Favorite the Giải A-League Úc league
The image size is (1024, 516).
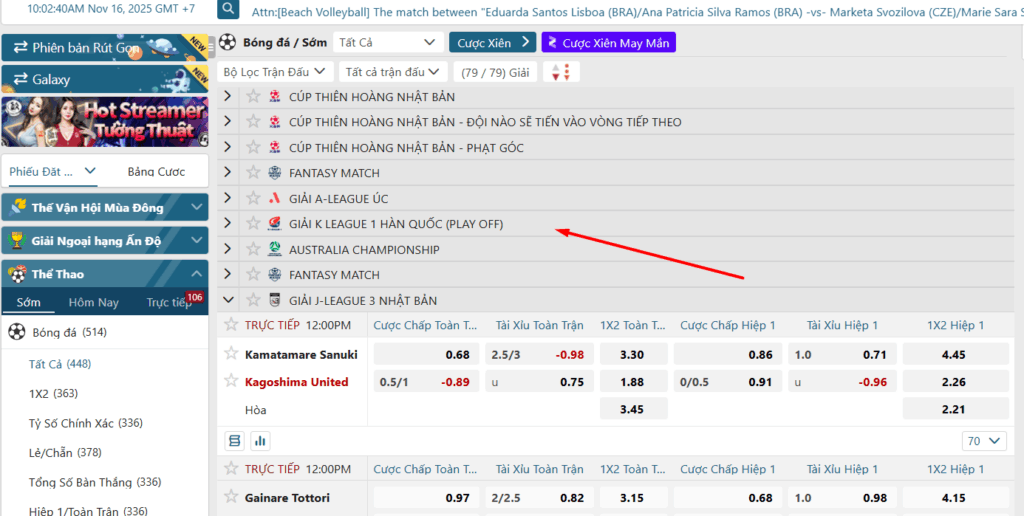point(253,198)
